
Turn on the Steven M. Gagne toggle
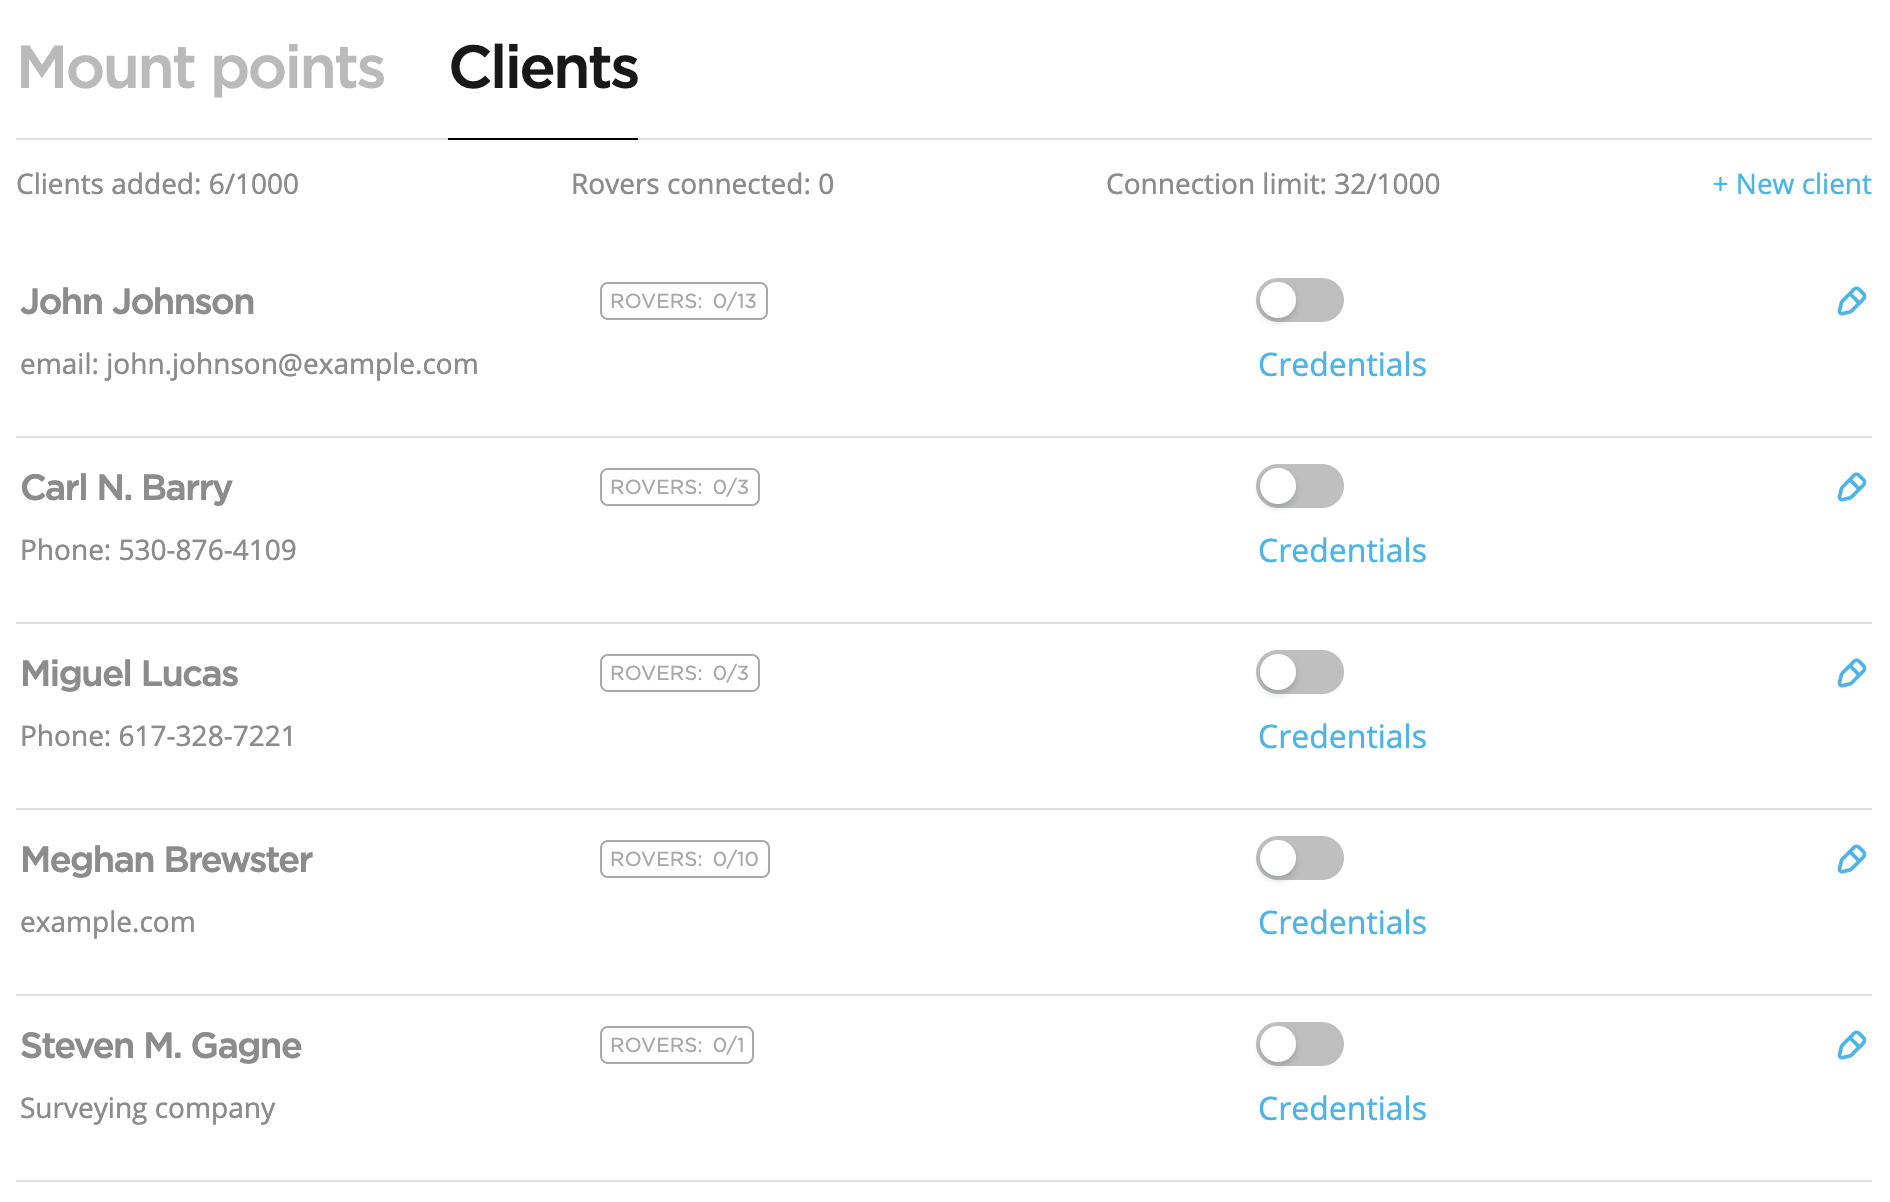point(1299,1044)
